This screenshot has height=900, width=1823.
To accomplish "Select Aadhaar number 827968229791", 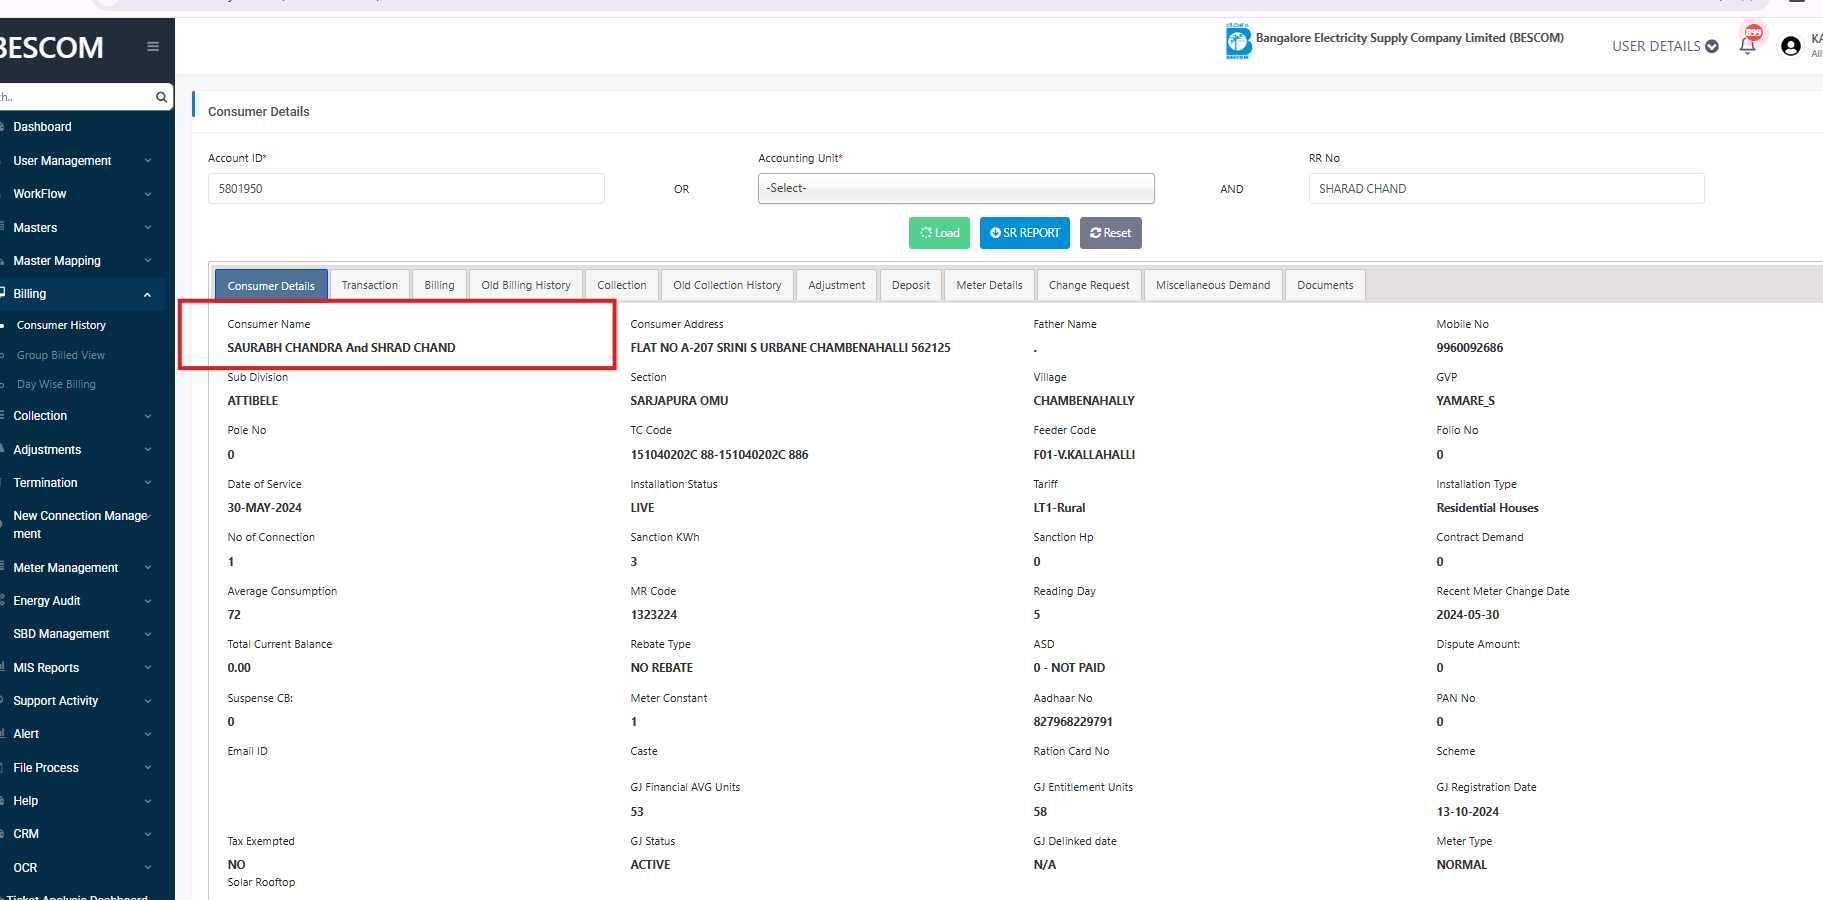I will point(1073,722).
